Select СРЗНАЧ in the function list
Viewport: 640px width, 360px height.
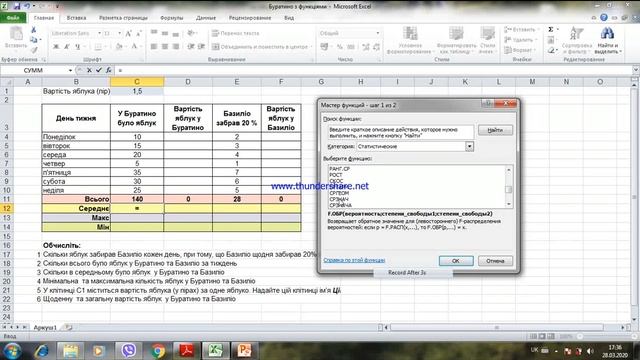339,199
